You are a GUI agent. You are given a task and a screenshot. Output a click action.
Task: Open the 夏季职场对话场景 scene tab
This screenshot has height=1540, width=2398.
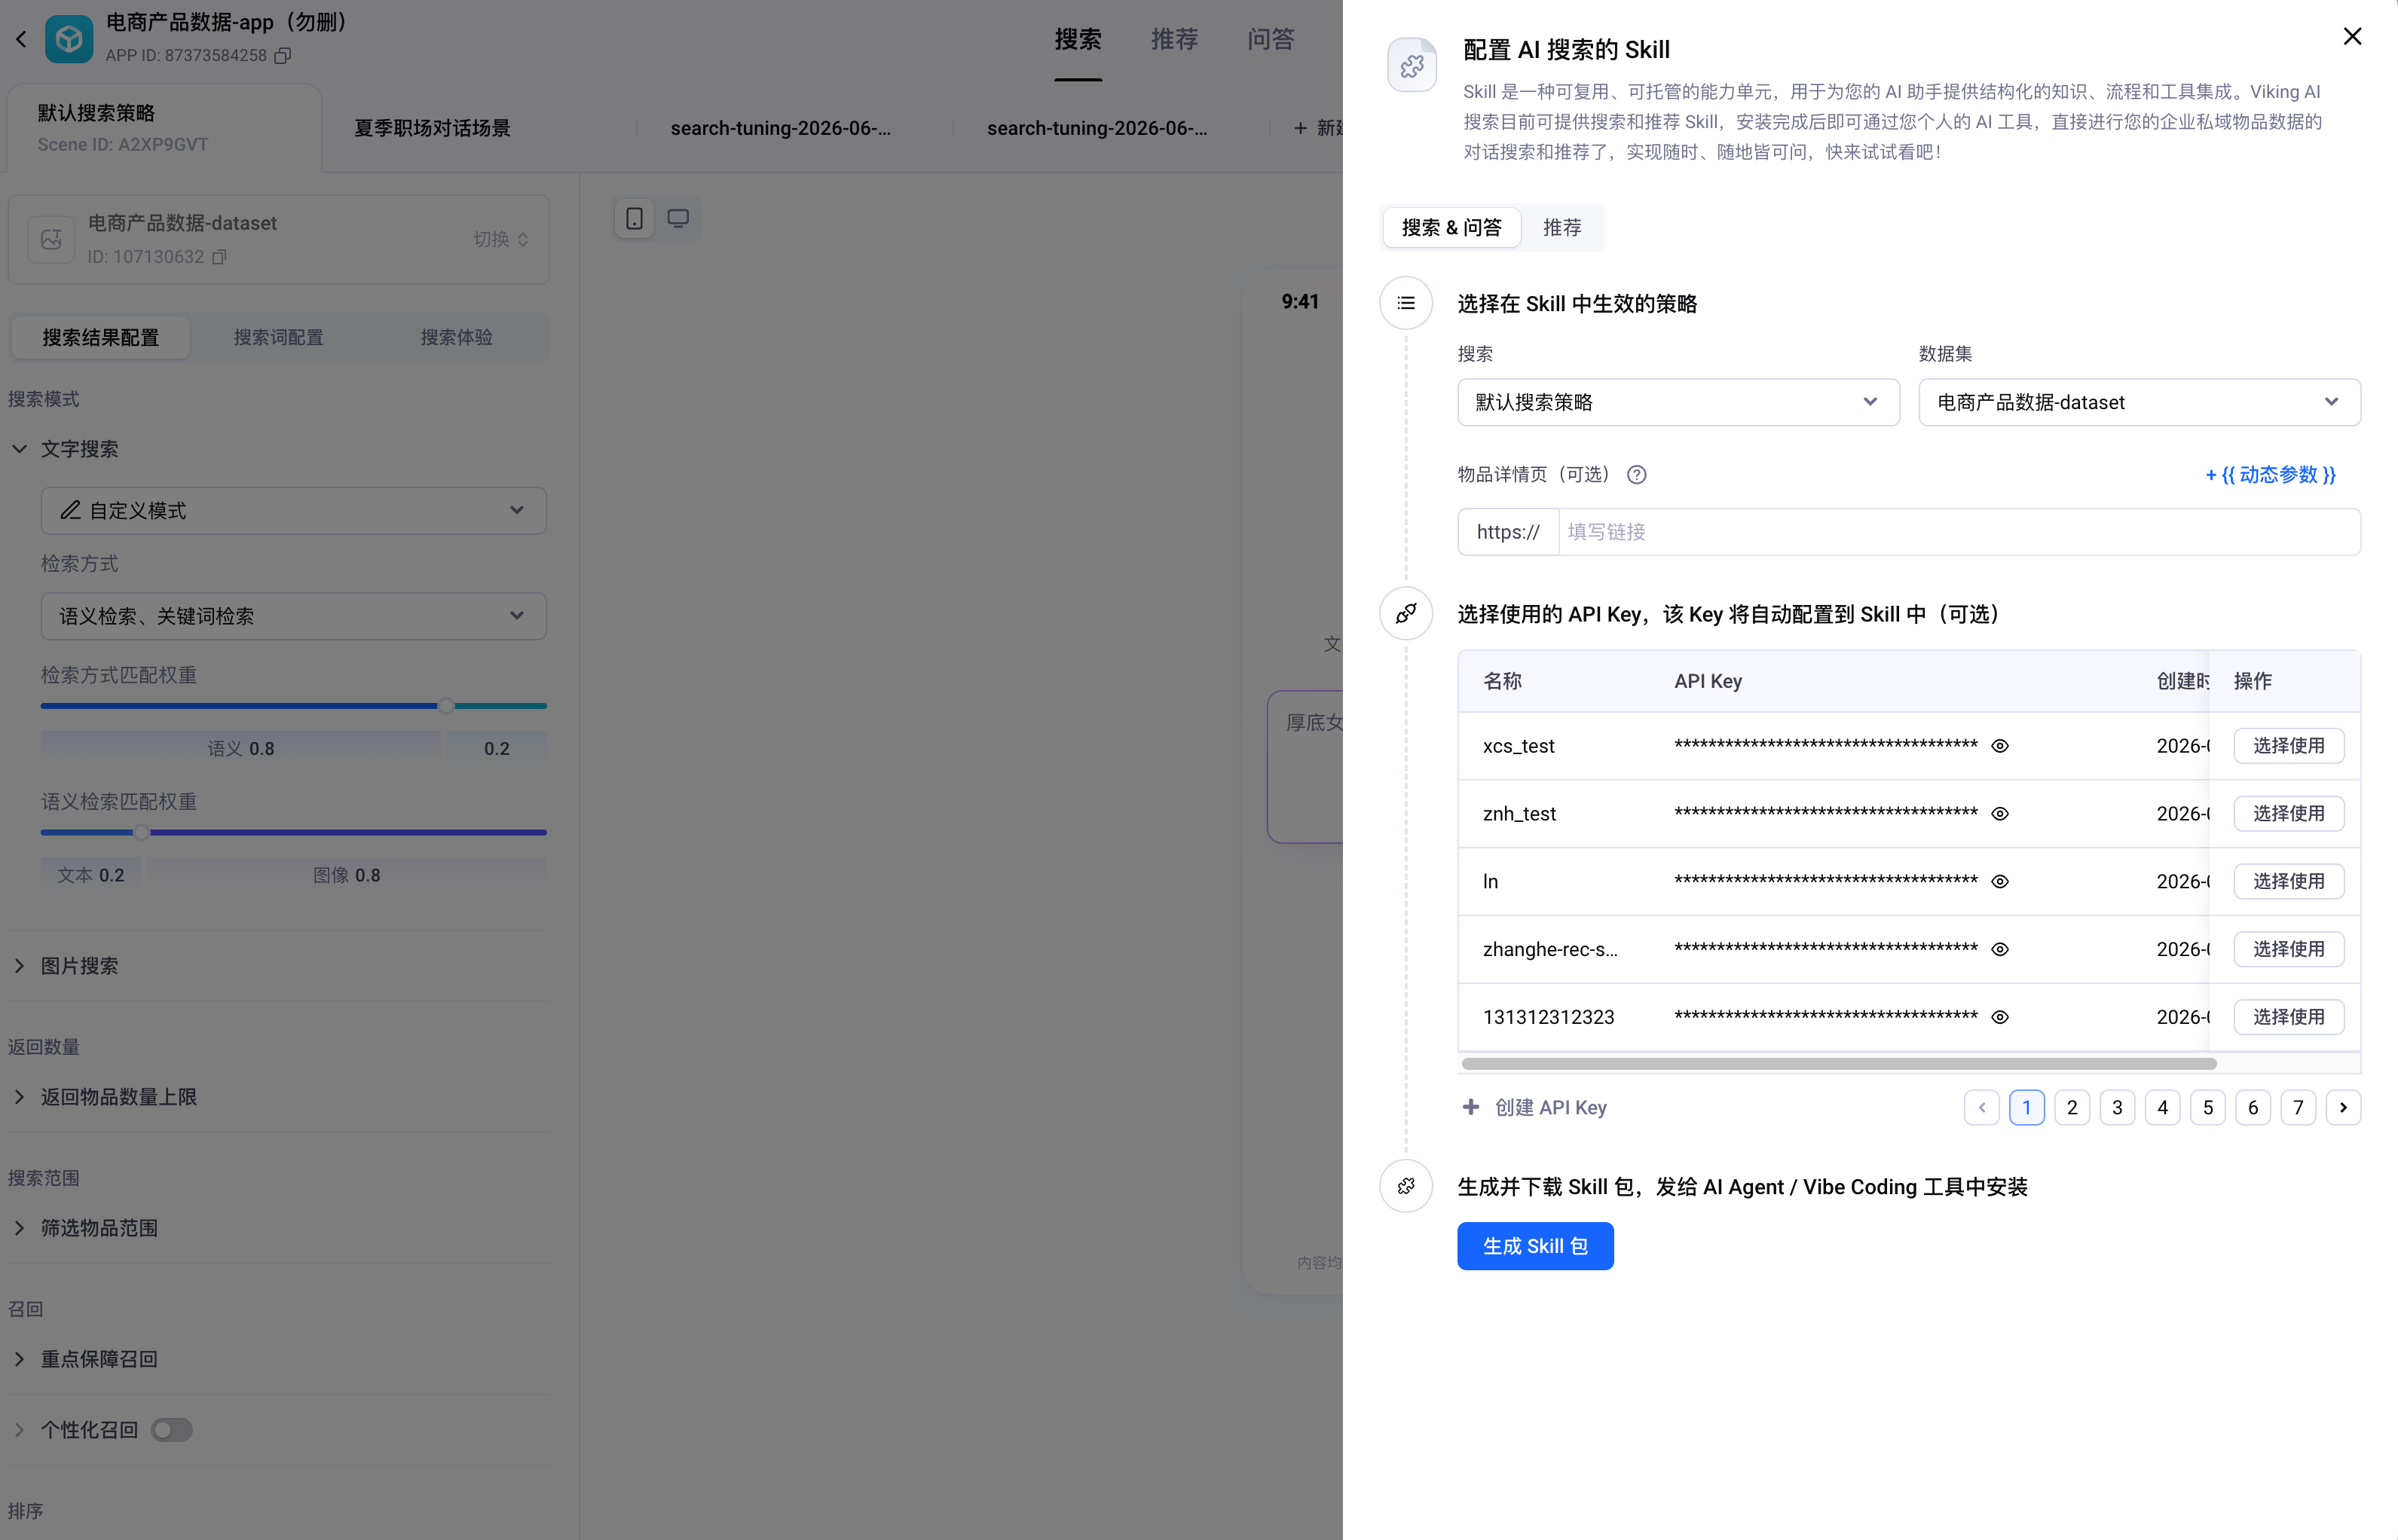click(x=432, y=128)
